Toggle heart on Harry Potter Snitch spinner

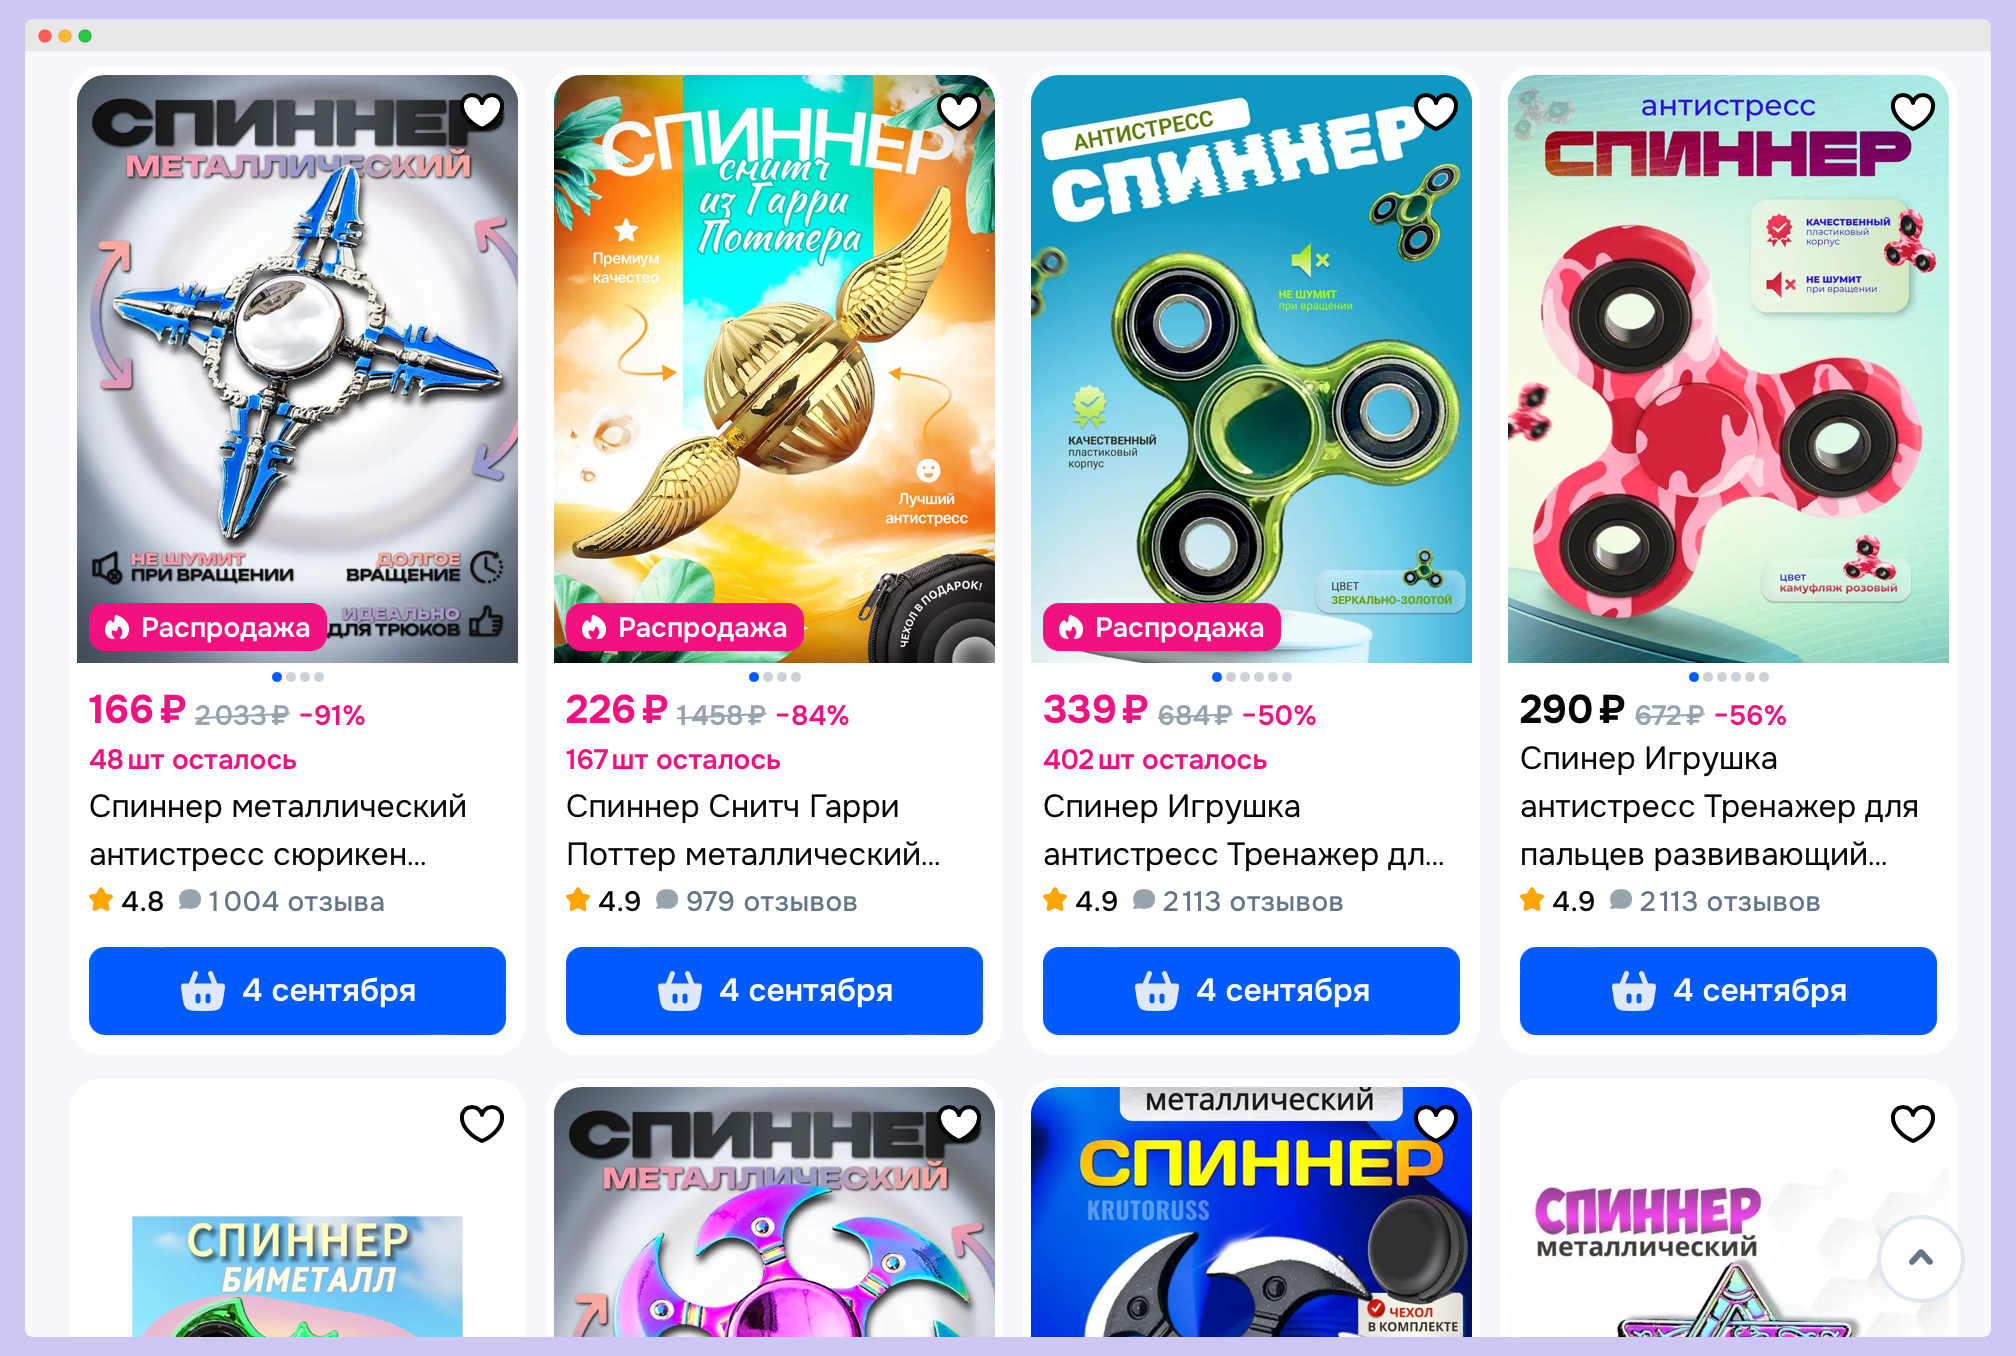click(x=959, y=111)
